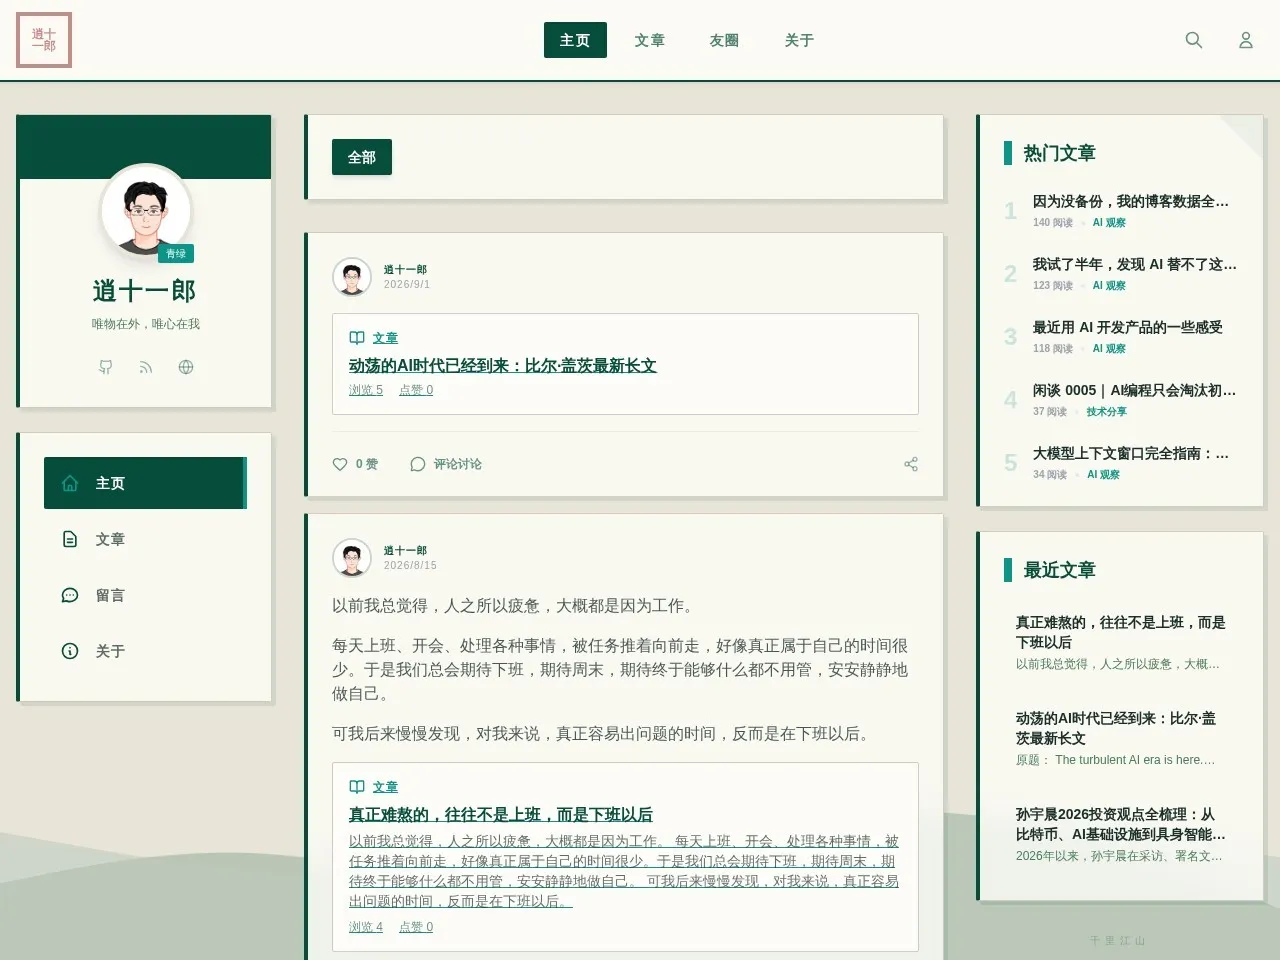
Task: Click author avatar on 2026/8/15 post
Action: [x=352, y=558]
